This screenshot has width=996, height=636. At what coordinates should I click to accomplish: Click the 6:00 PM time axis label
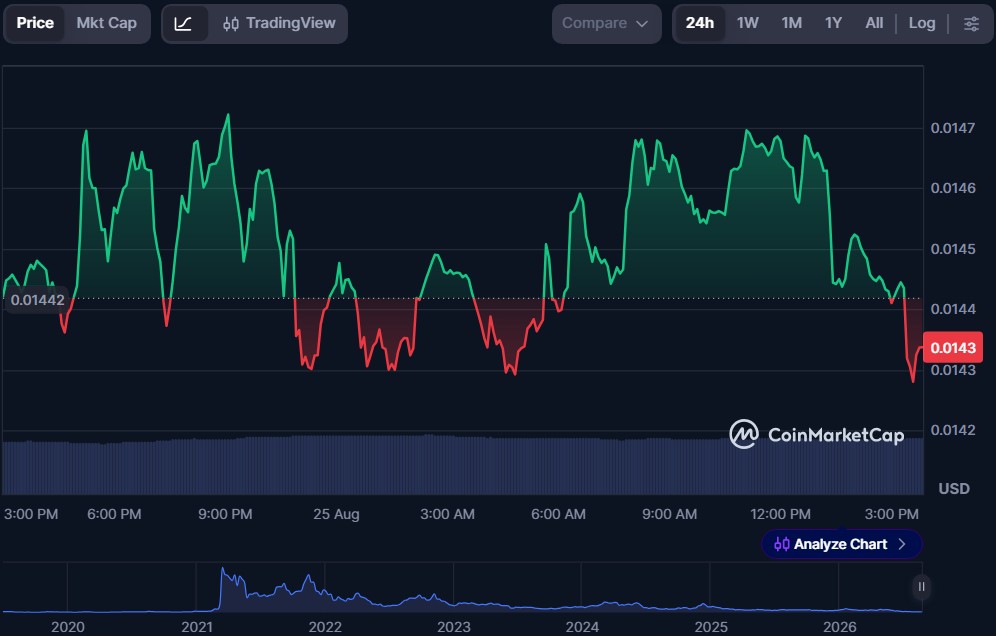(114, 514)
